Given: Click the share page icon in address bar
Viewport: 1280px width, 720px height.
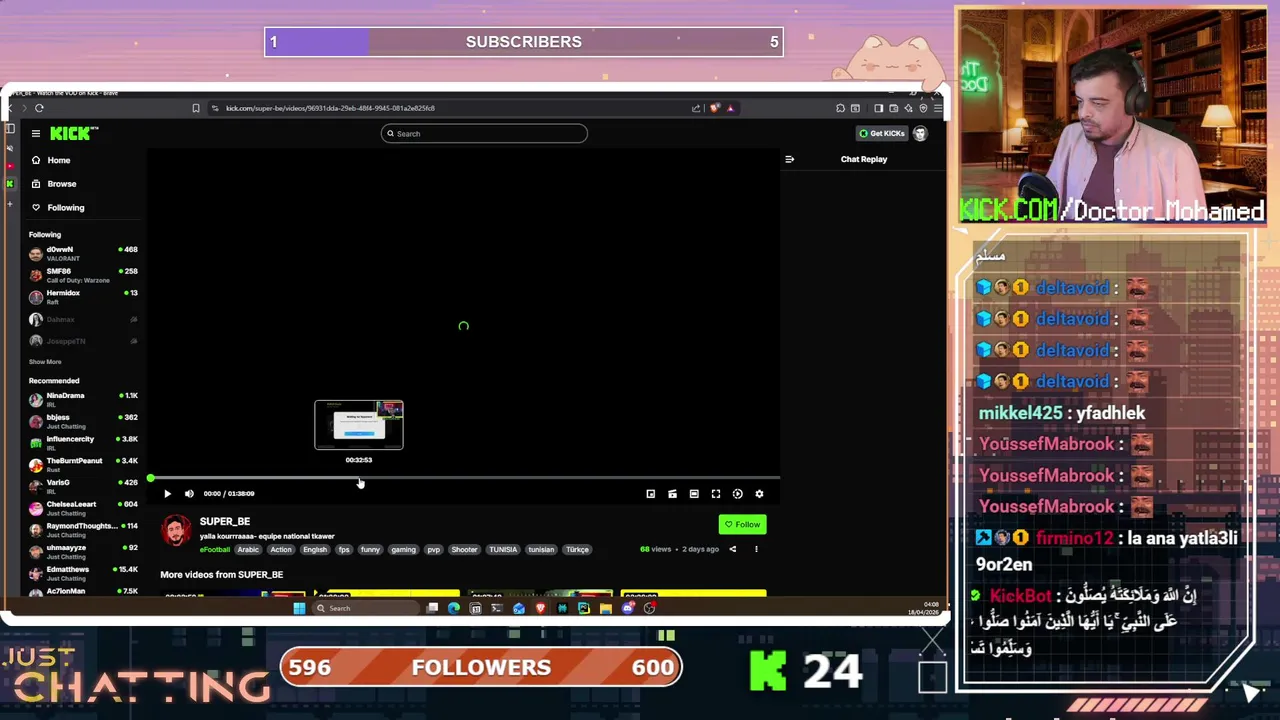Looking at the screenshot, I should tap(696, 108).
